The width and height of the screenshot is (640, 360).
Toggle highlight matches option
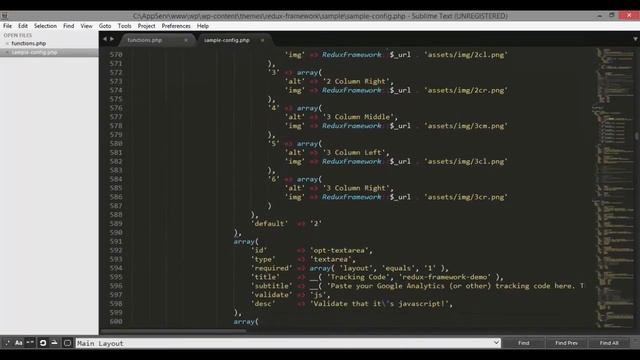[67, 343]
